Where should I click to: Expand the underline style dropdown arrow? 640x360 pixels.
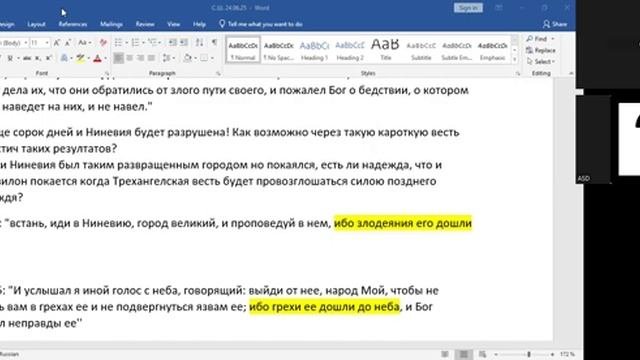click(18, 58)
